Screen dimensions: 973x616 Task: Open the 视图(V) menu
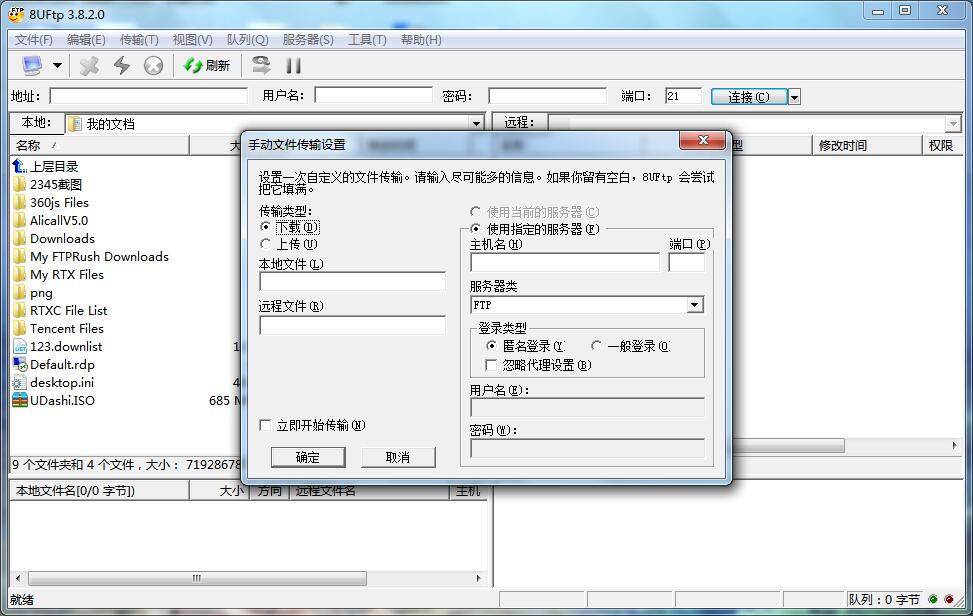coord(192,40)
